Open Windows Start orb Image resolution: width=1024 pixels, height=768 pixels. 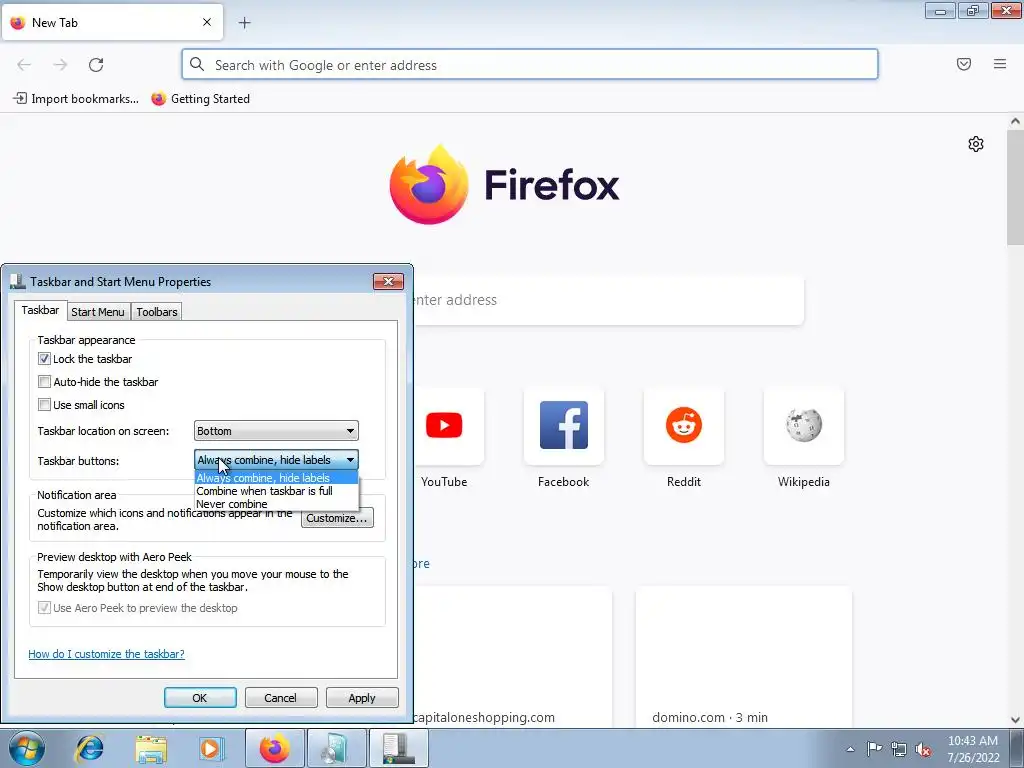click(x=27, y=748)
